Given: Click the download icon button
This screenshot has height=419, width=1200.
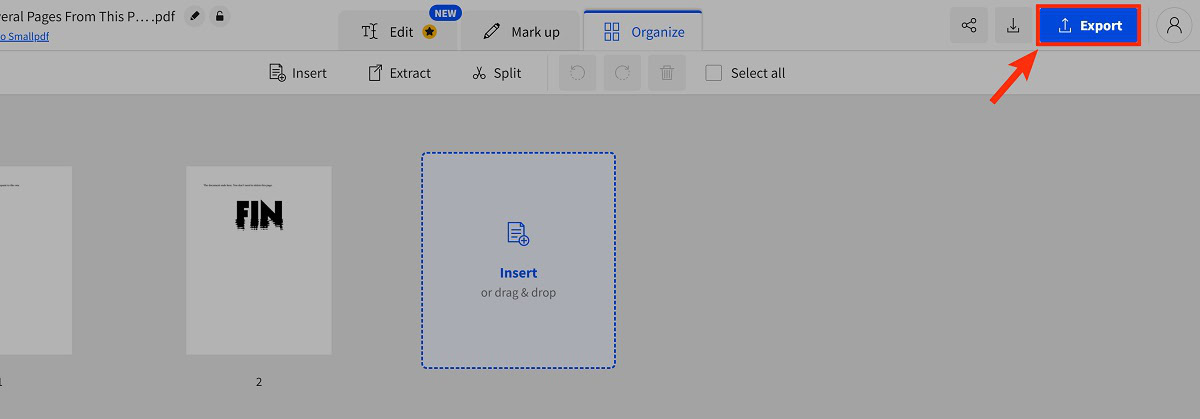Looking at the screenshot, I should point(1013,26).
